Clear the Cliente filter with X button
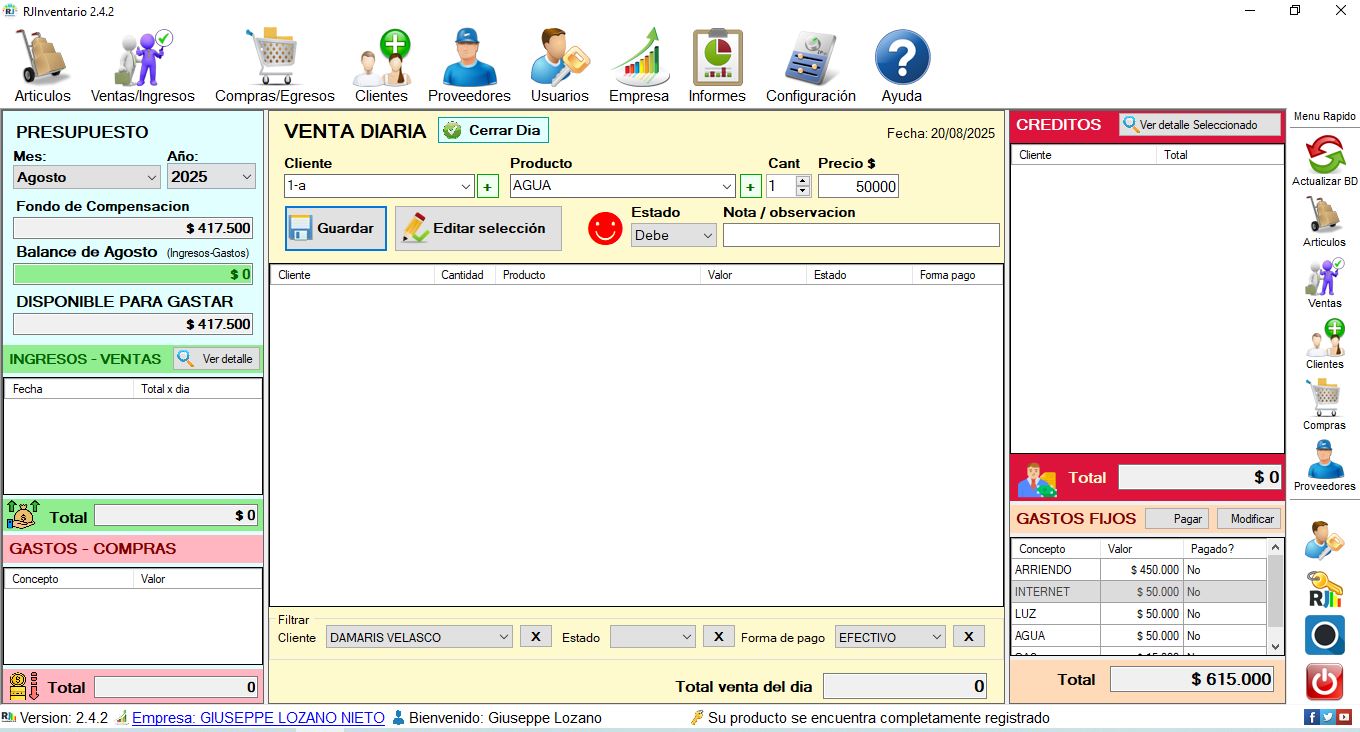This screenshot has width=1360, height=732. tap(535, 637)
